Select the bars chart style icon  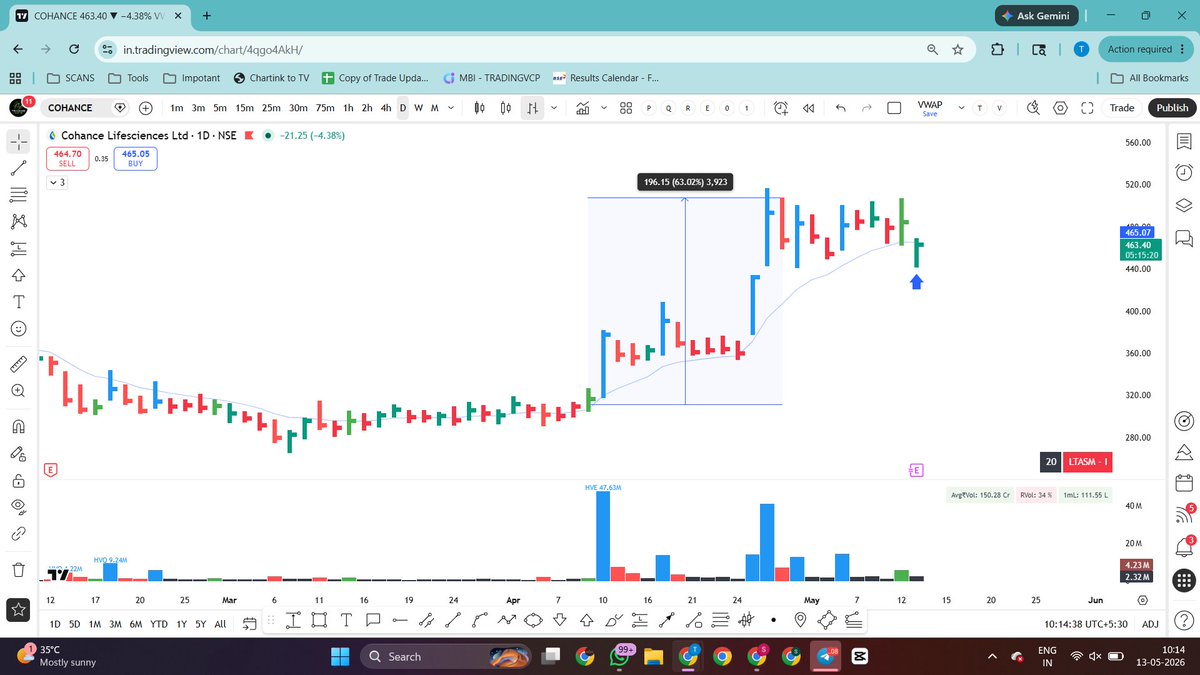click(x=533, y=108)
